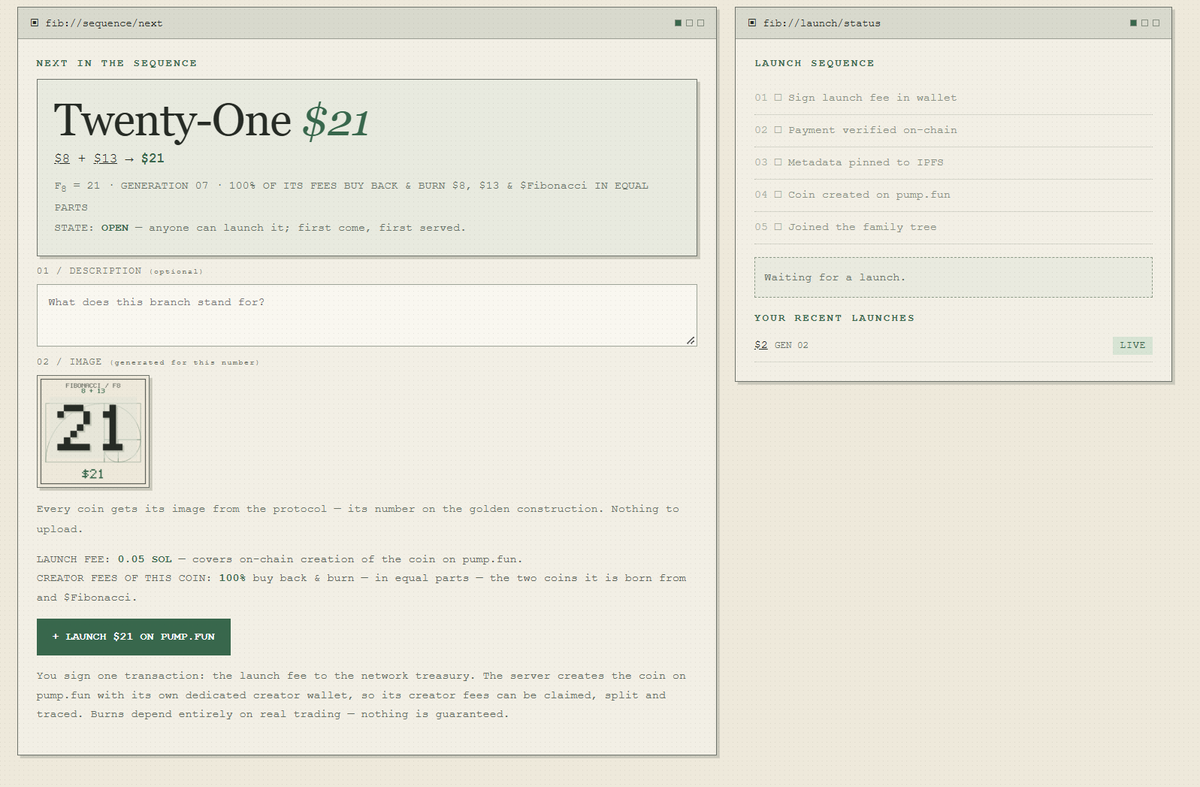Click the filled square control in the launch status window

click(x=1134, y=23)
